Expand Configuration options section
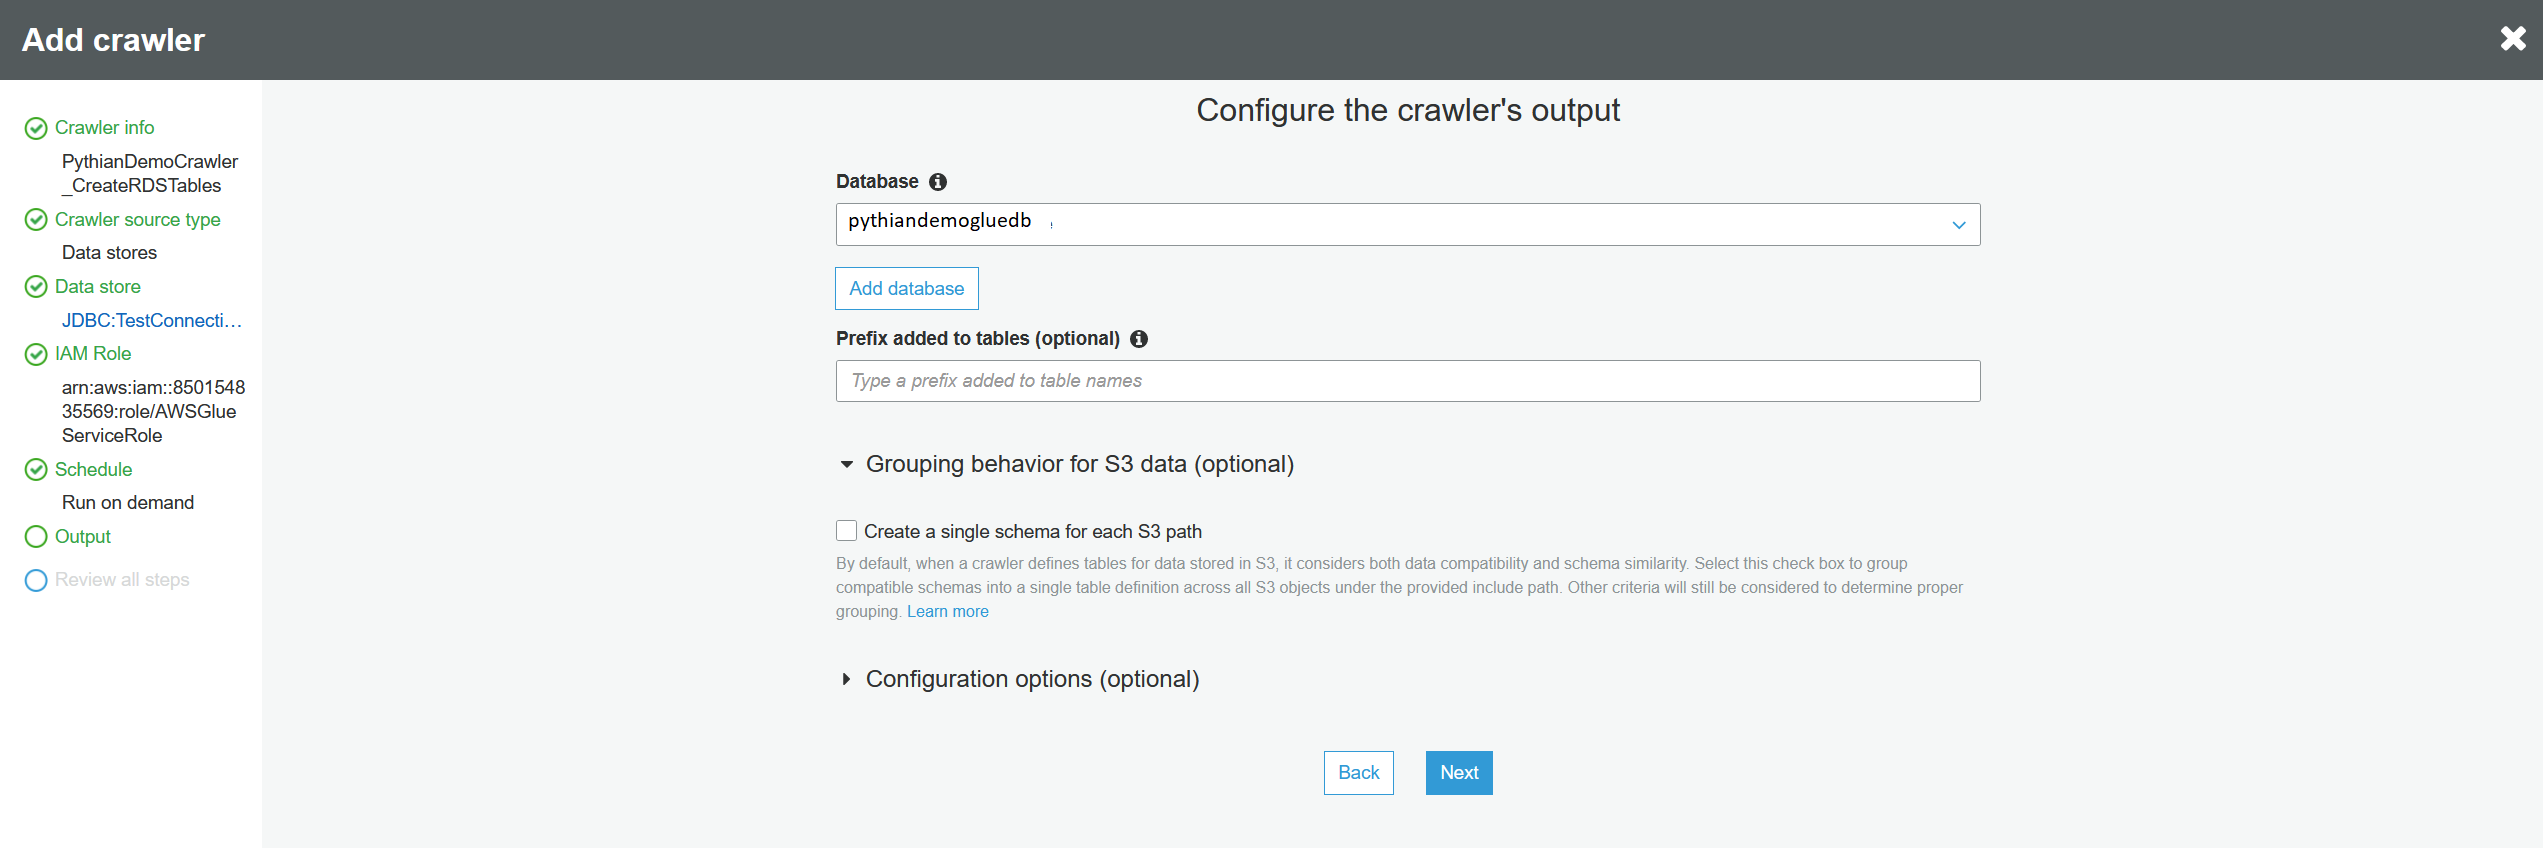The image size is (2544, 848). point(847,679)
